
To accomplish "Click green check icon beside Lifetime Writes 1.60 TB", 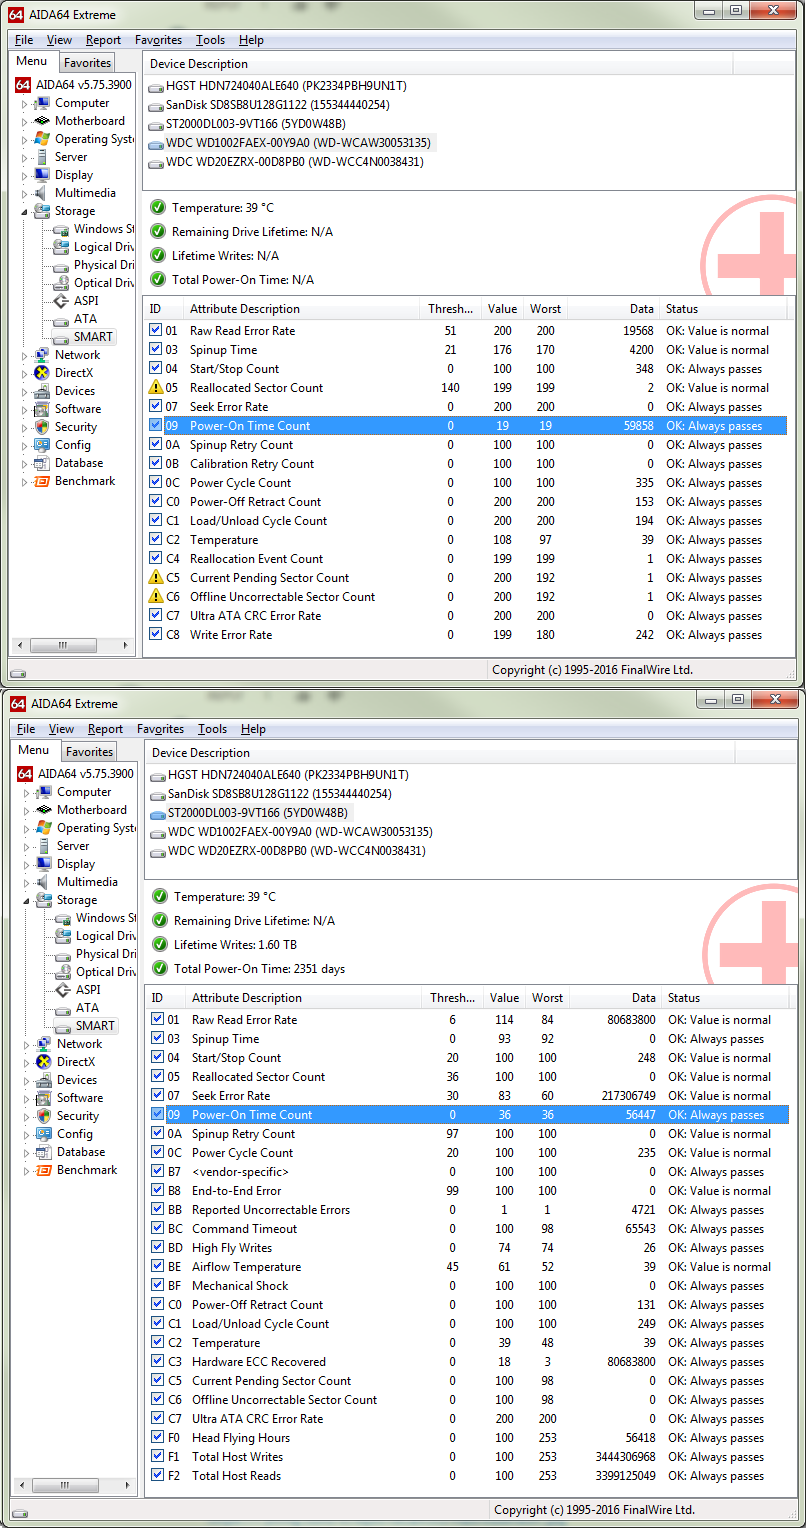I will point(160,945).
